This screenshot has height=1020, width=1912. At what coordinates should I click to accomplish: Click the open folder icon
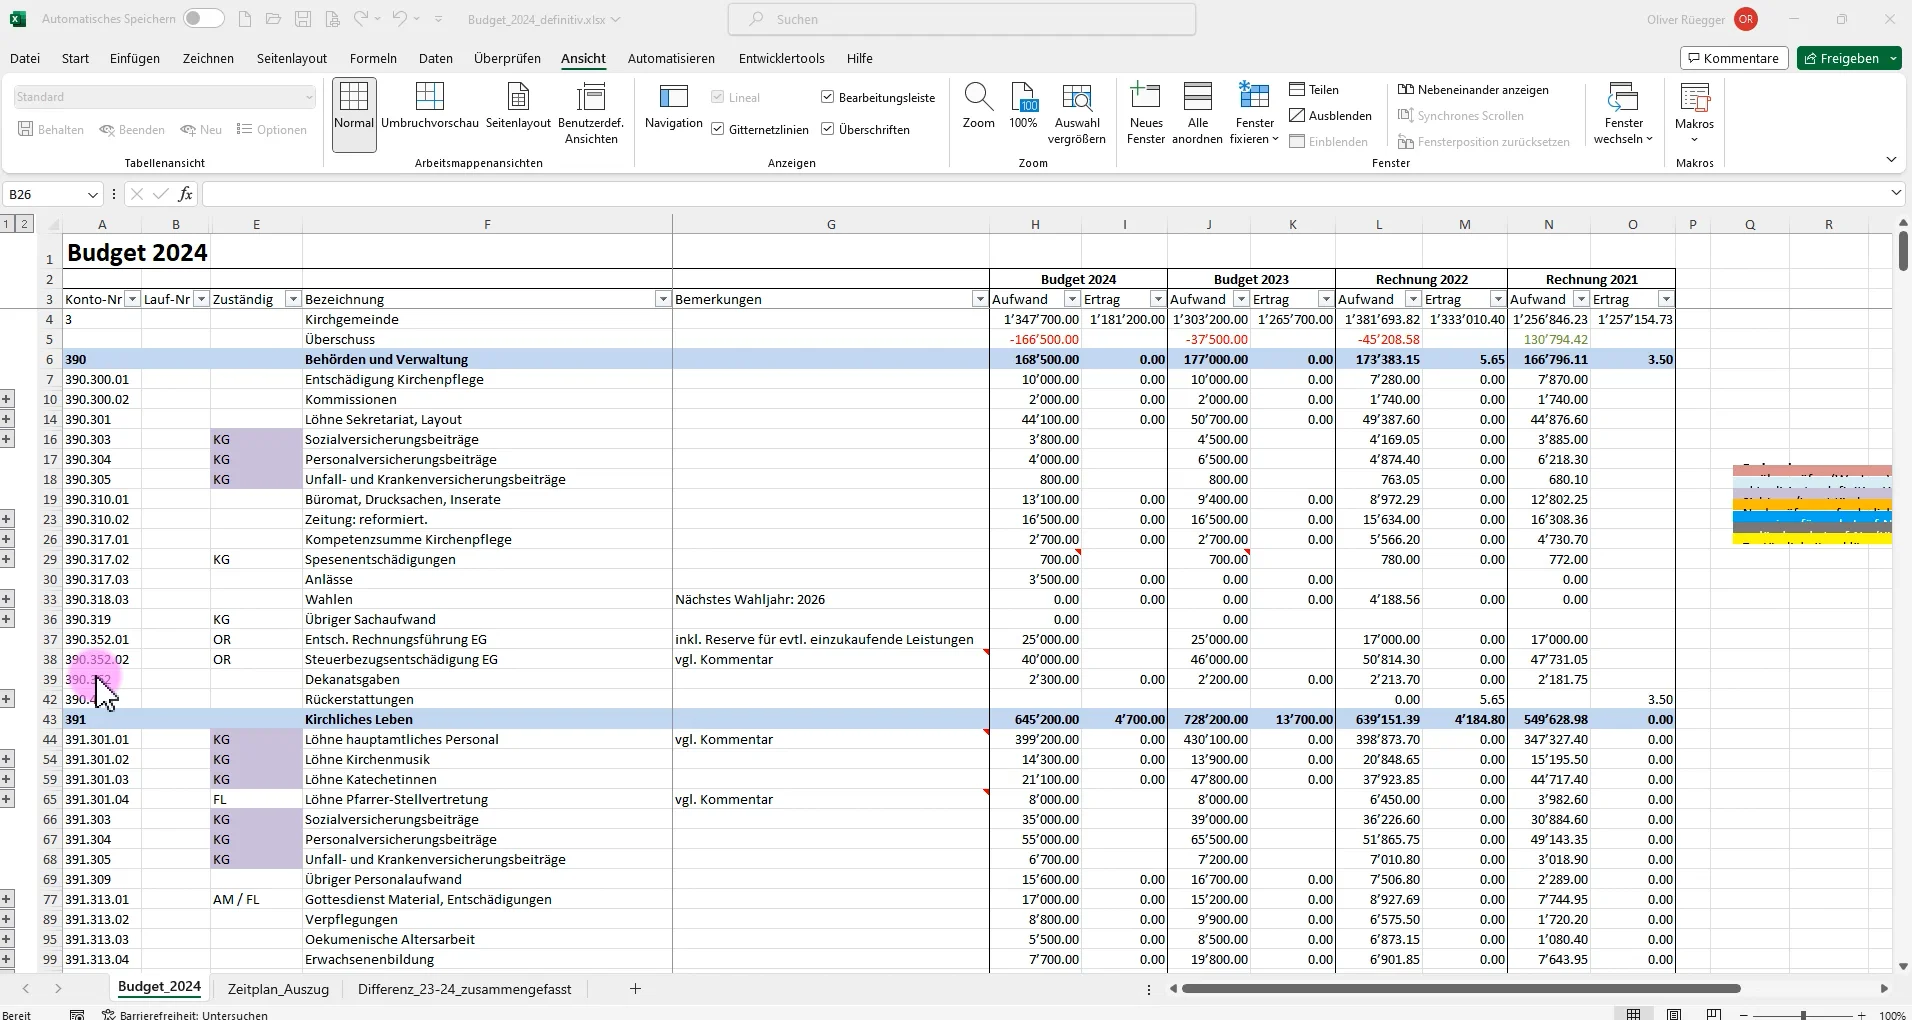coord(274,19)
